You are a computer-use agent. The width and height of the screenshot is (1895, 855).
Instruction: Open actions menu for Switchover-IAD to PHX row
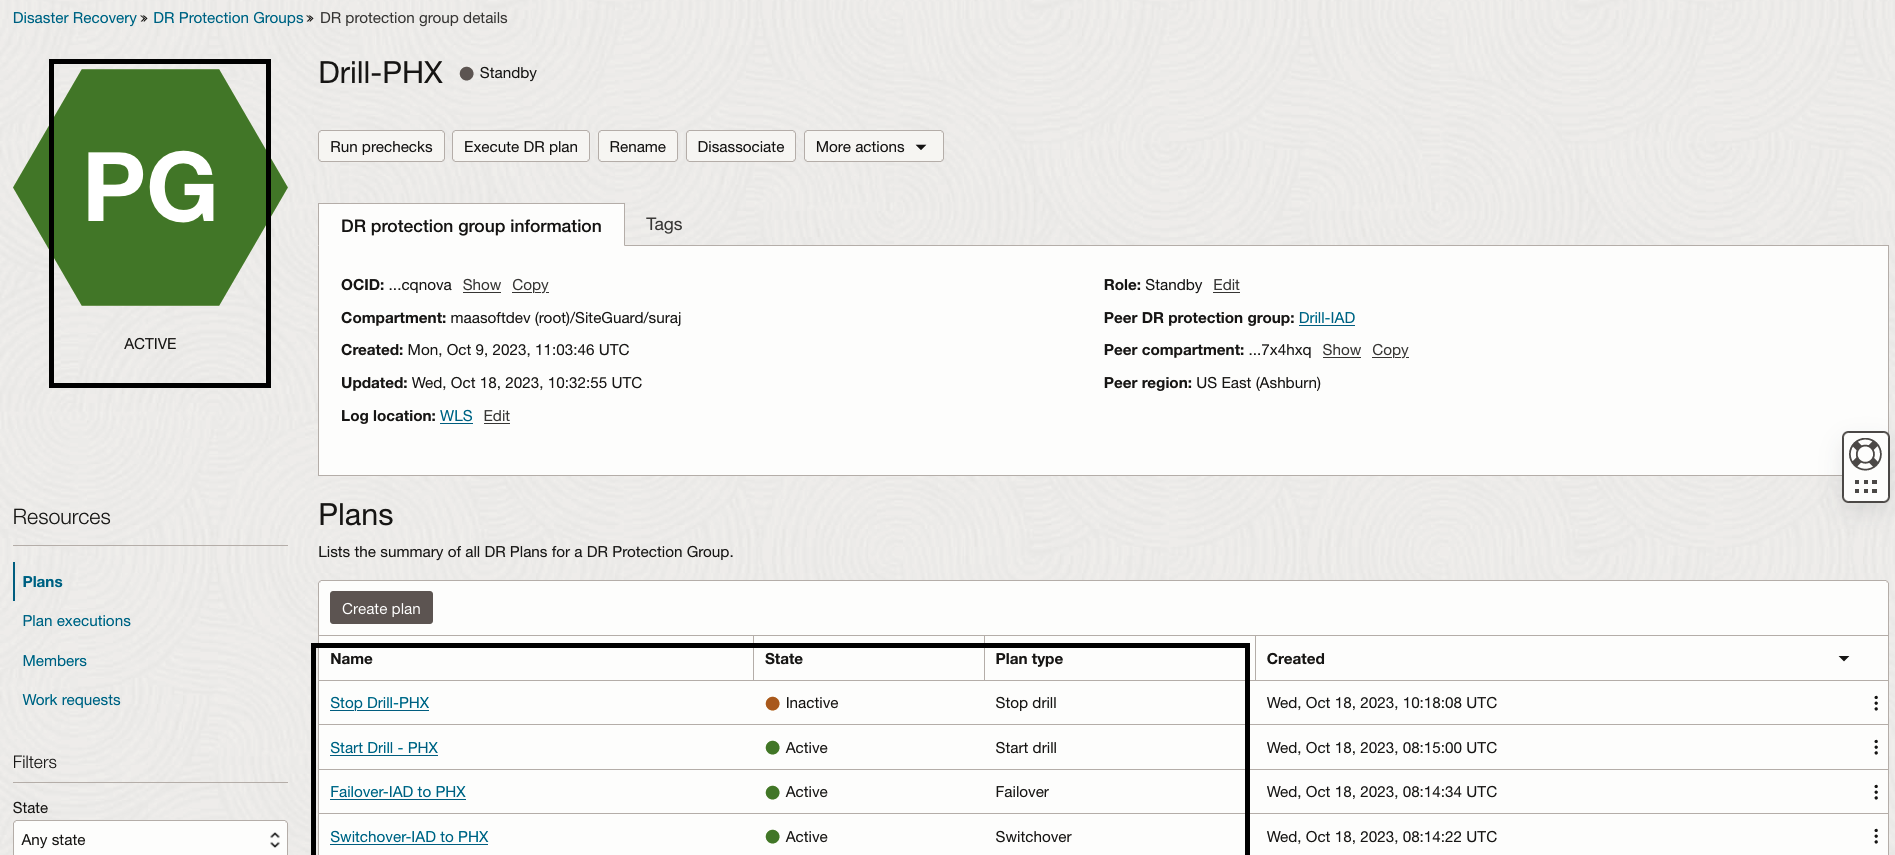(1875, 837)
